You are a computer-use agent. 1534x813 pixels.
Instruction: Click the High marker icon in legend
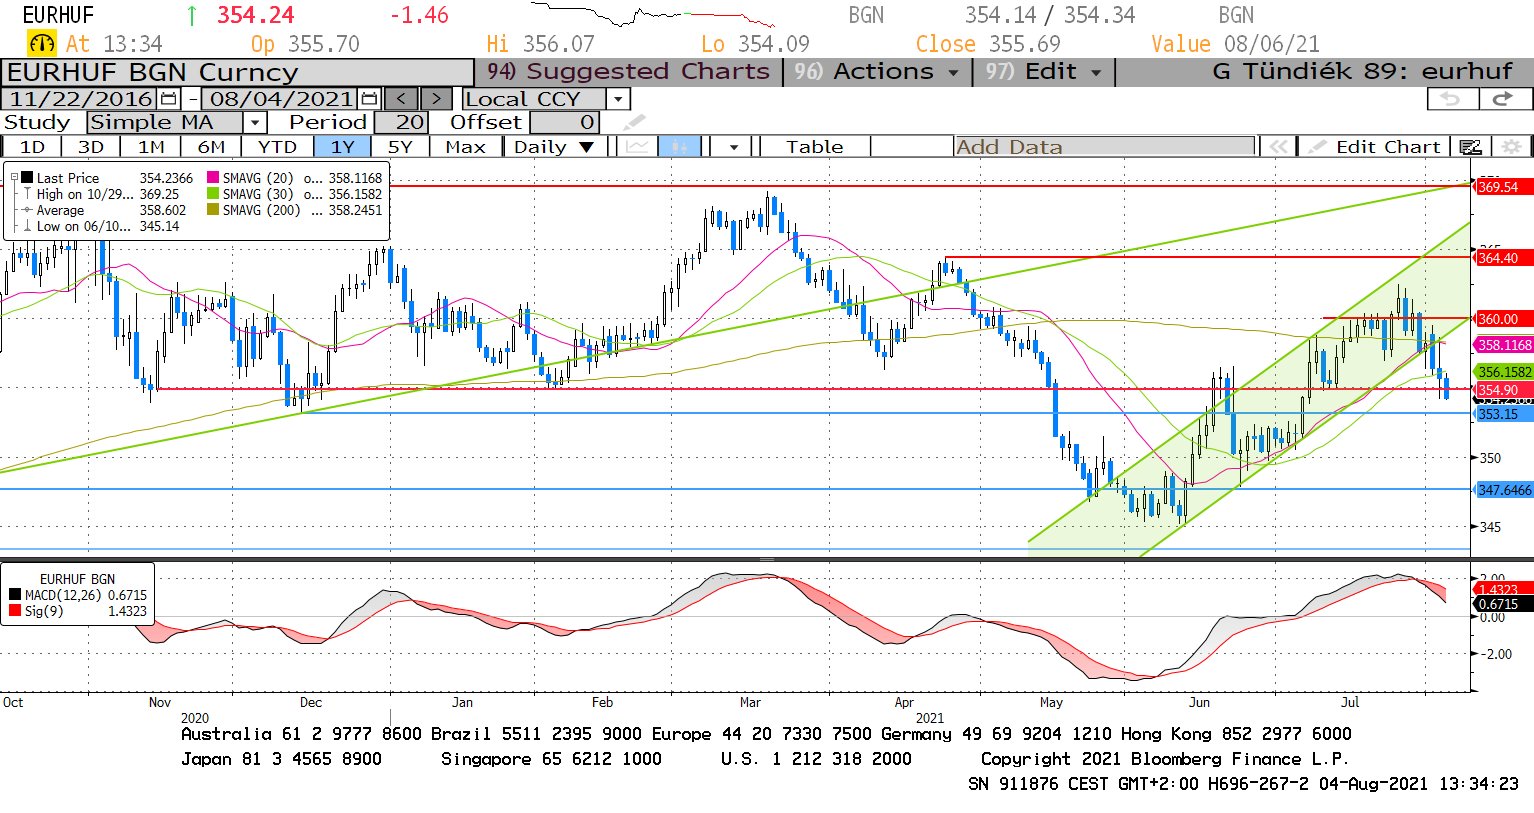click(x=27, y=194)
